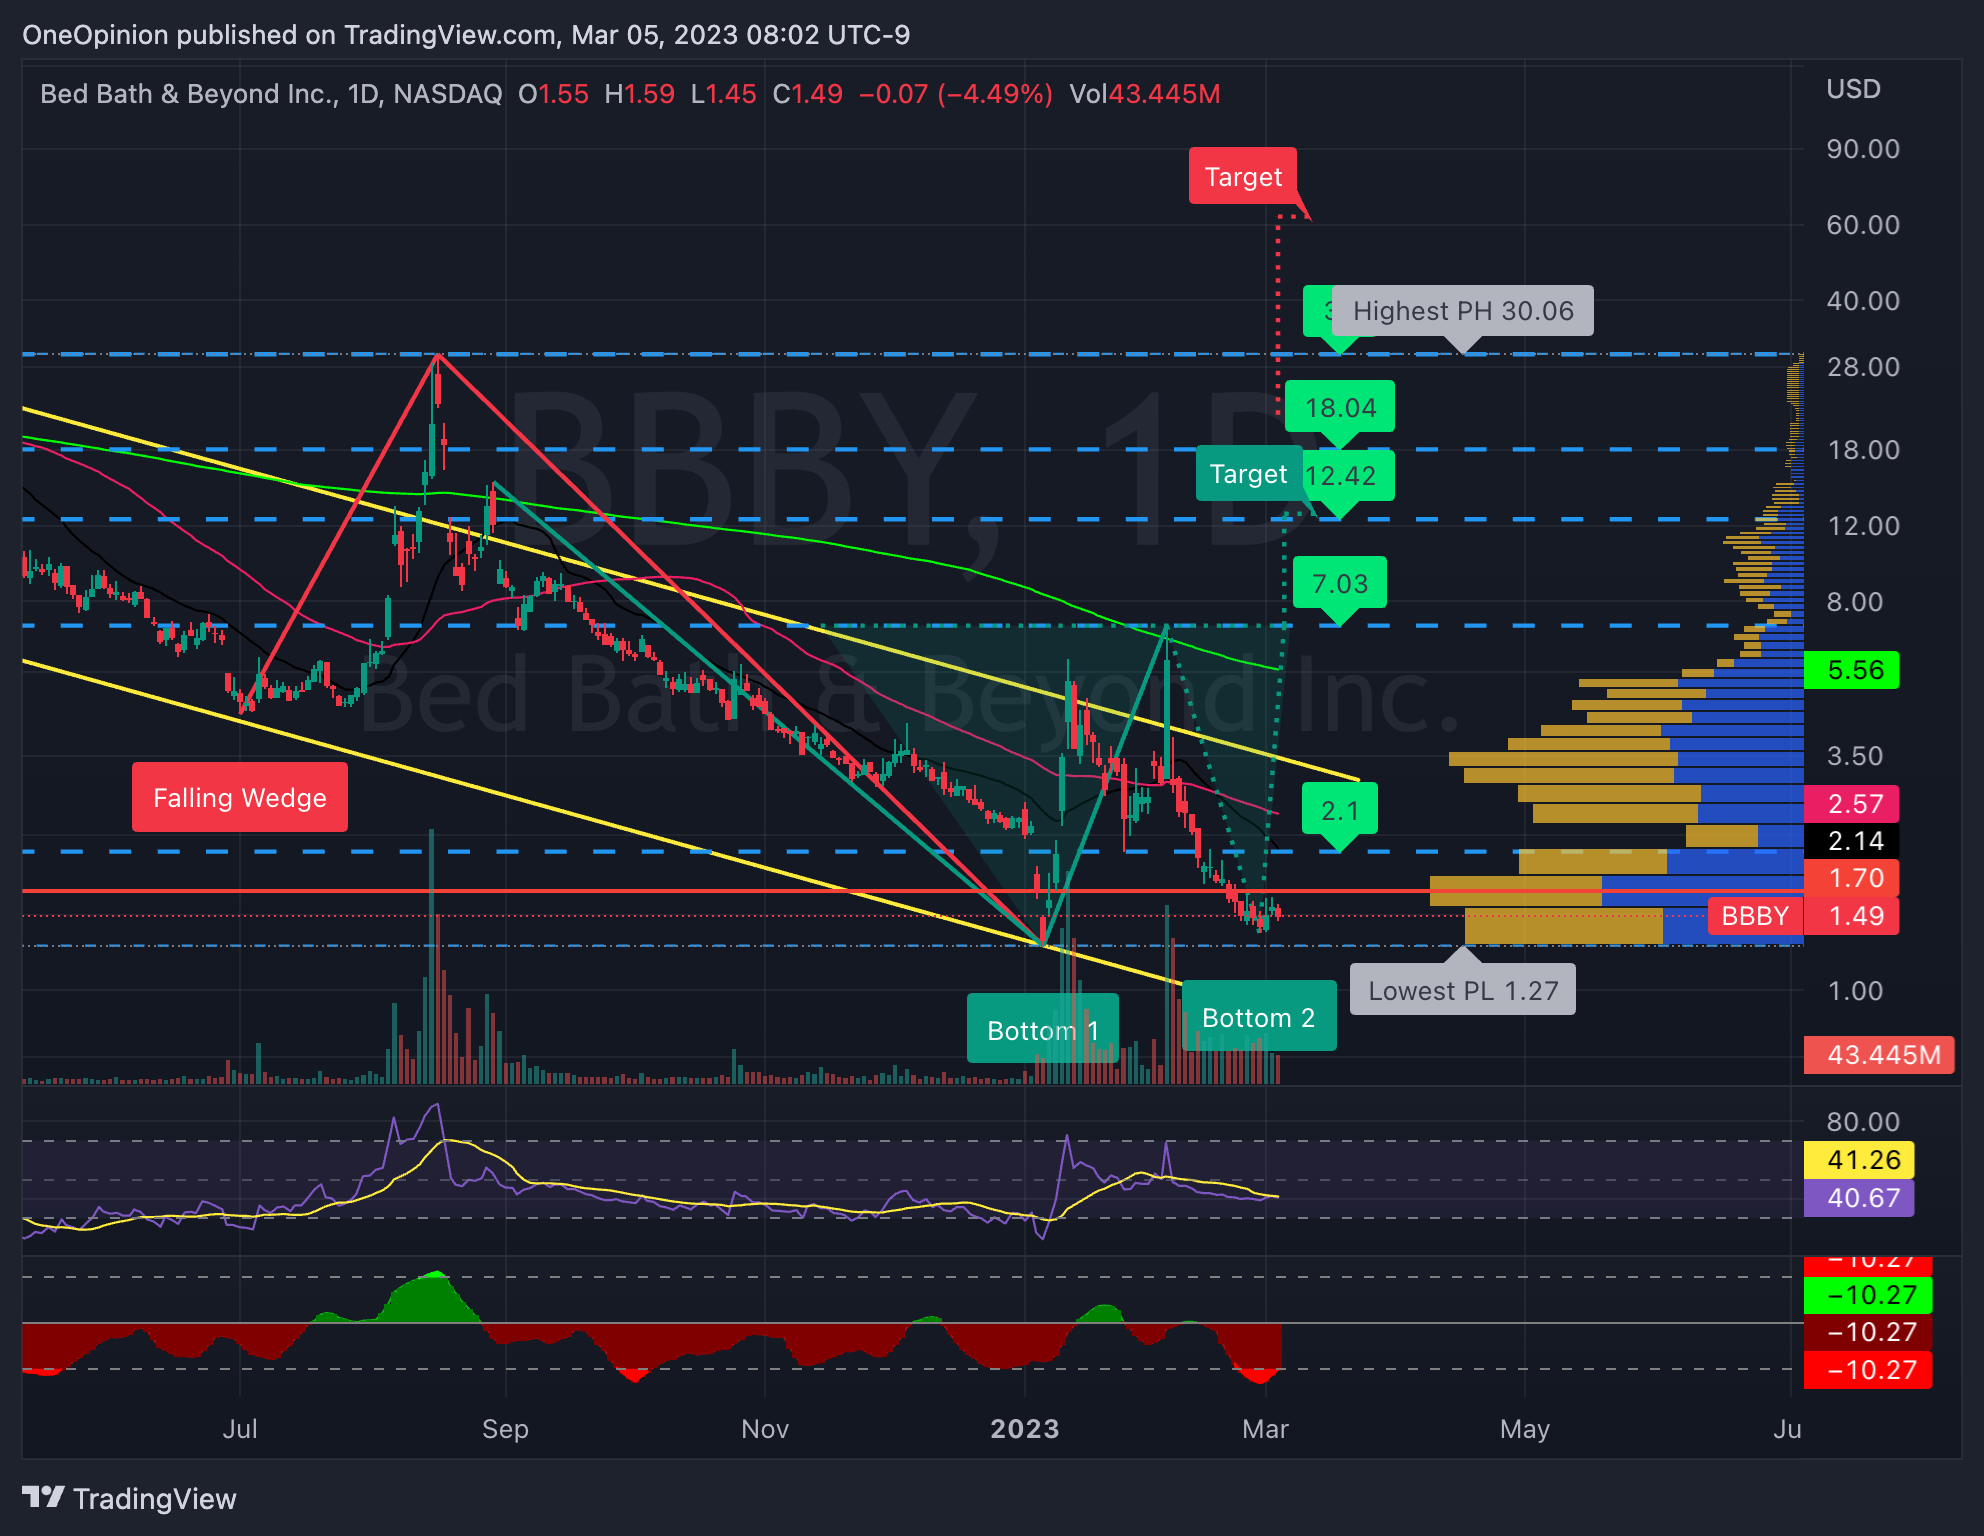Click the Jul label on time axis
1984x1536 pixels.
pos(240,1428)
